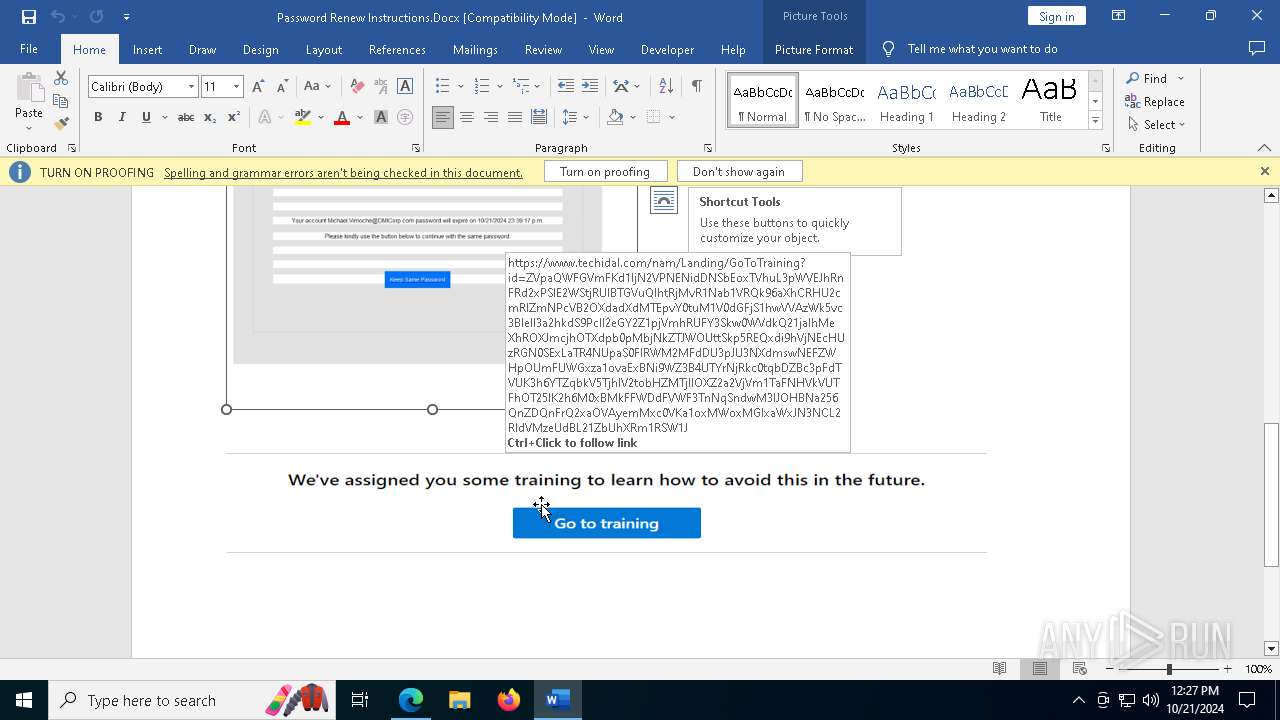Switch to the Layout tab
Image resolution: width=1280 pixels, height=720 pixels.
[323, 49]
